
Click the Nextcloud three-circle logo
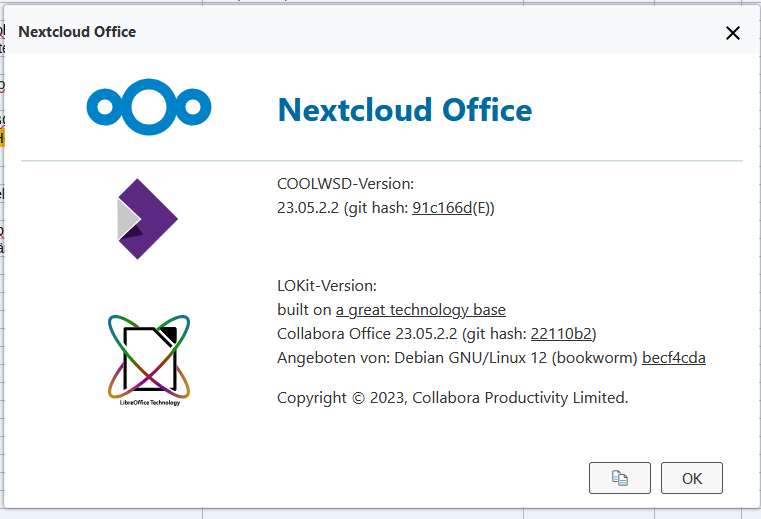tap(149, 107)
